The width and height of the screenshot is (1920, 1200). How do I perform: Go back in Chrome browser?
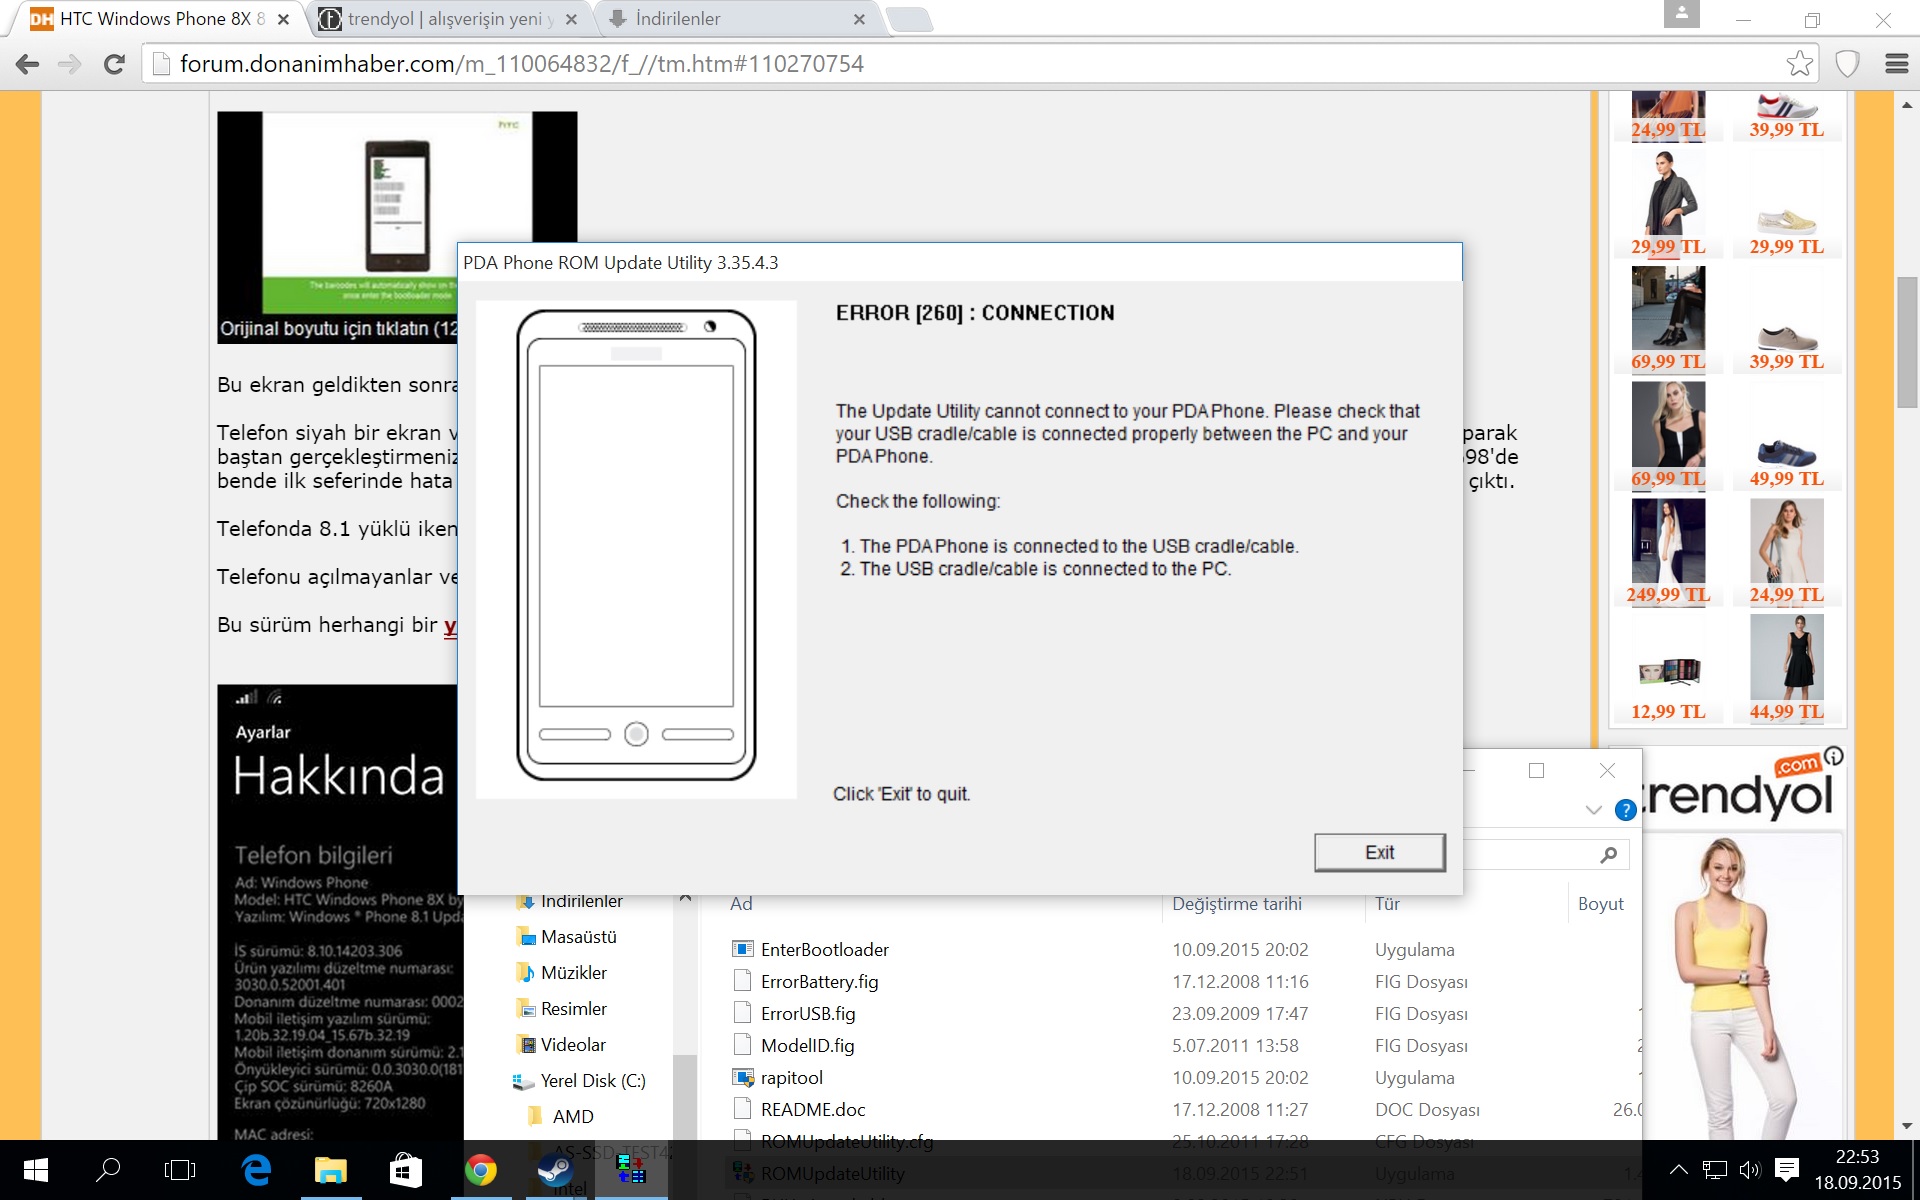coord(27,64)
